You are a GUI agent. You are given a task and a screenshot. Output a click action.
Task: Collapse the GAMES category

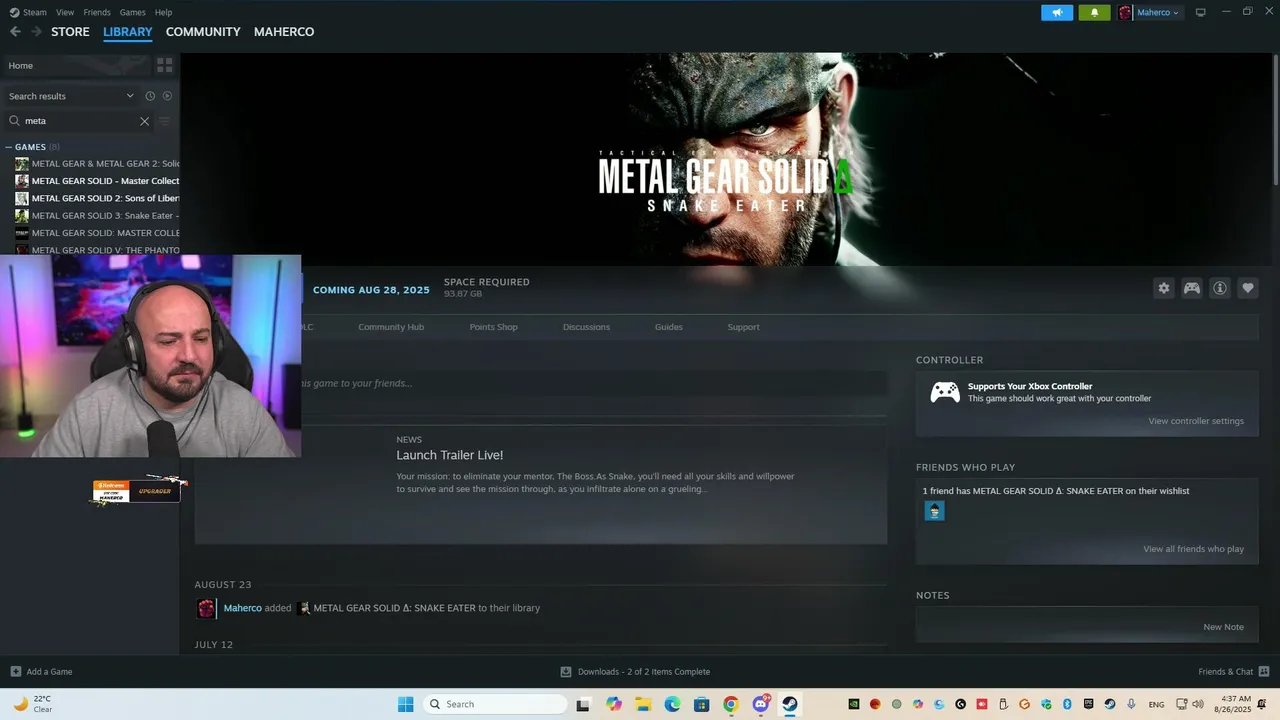tap(9, 147)
